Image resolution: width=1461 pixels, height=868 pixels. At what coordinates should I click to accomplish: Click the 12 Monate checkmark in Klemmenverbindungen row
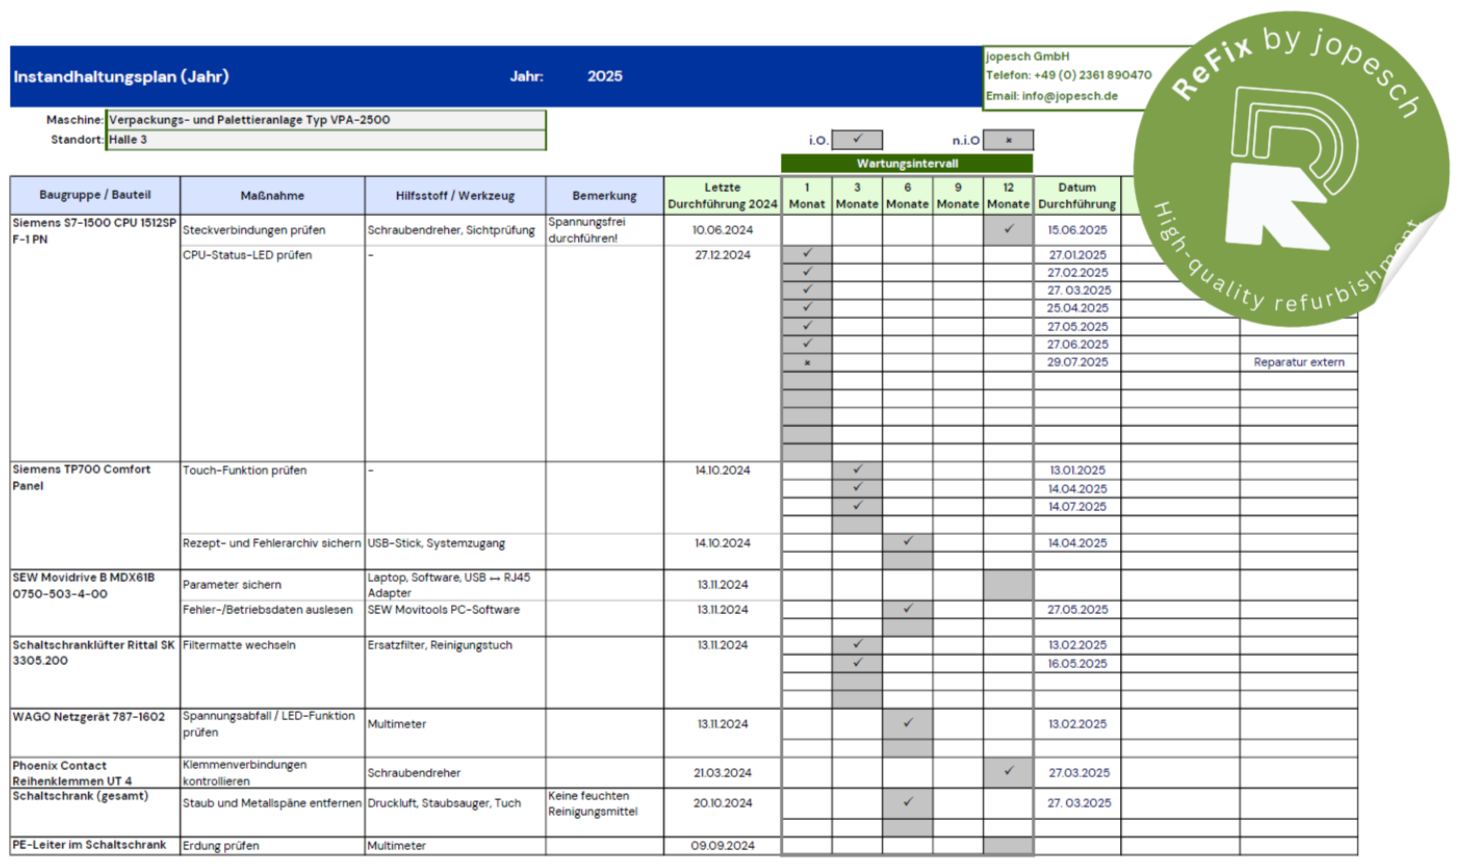tap(1008, 771)
